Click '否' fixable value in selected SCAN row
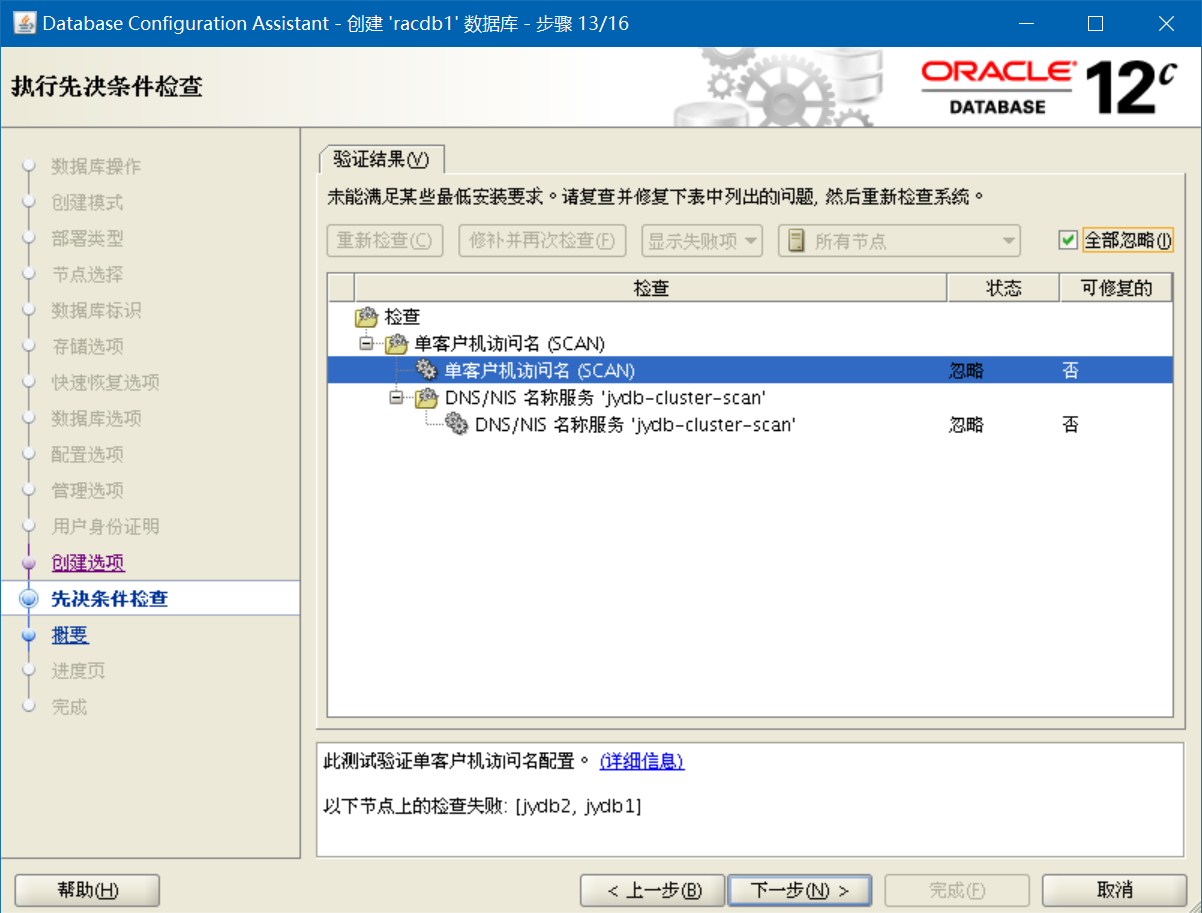 pos(1071,371)
